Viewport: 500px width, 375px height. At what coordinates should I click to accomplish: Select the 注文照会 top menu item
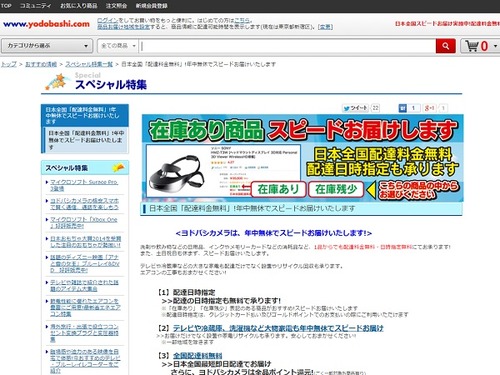click(x=116, y=6)
